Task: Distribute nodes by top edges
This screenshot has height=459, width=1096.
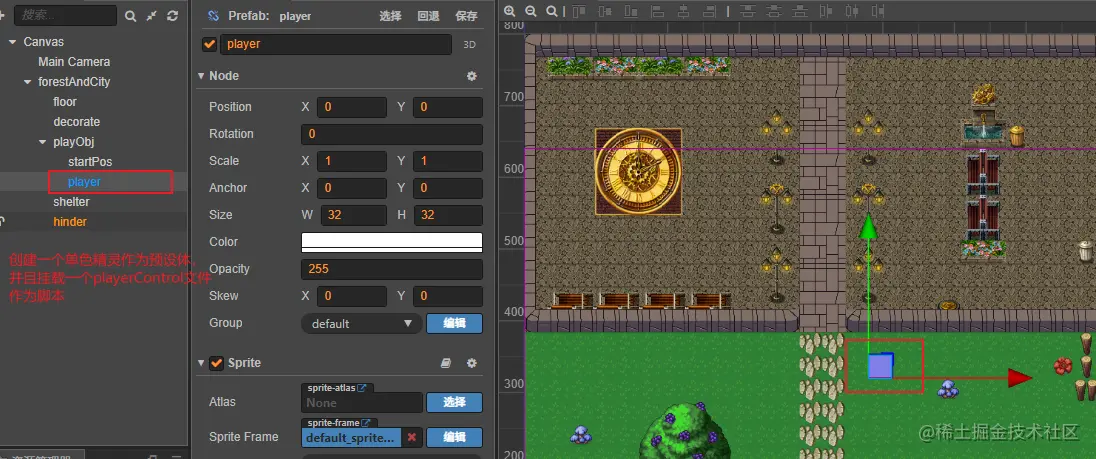Action: click(748, 11)
